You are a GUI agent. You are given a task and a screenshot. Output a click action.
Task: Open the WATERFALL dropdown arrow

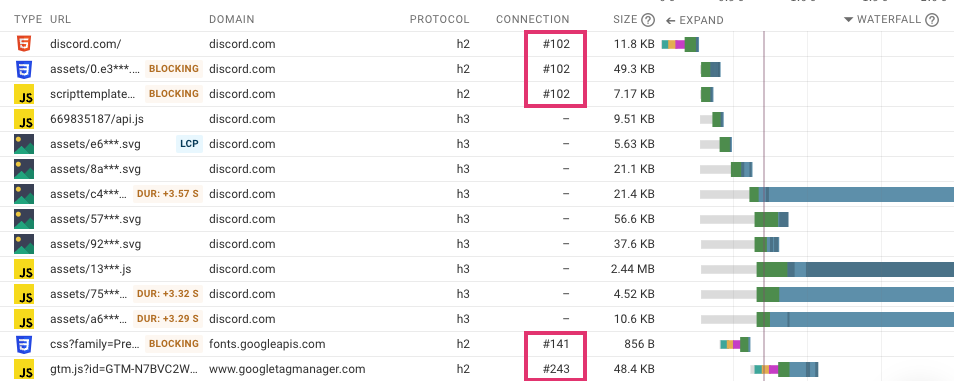coord(849,19)
